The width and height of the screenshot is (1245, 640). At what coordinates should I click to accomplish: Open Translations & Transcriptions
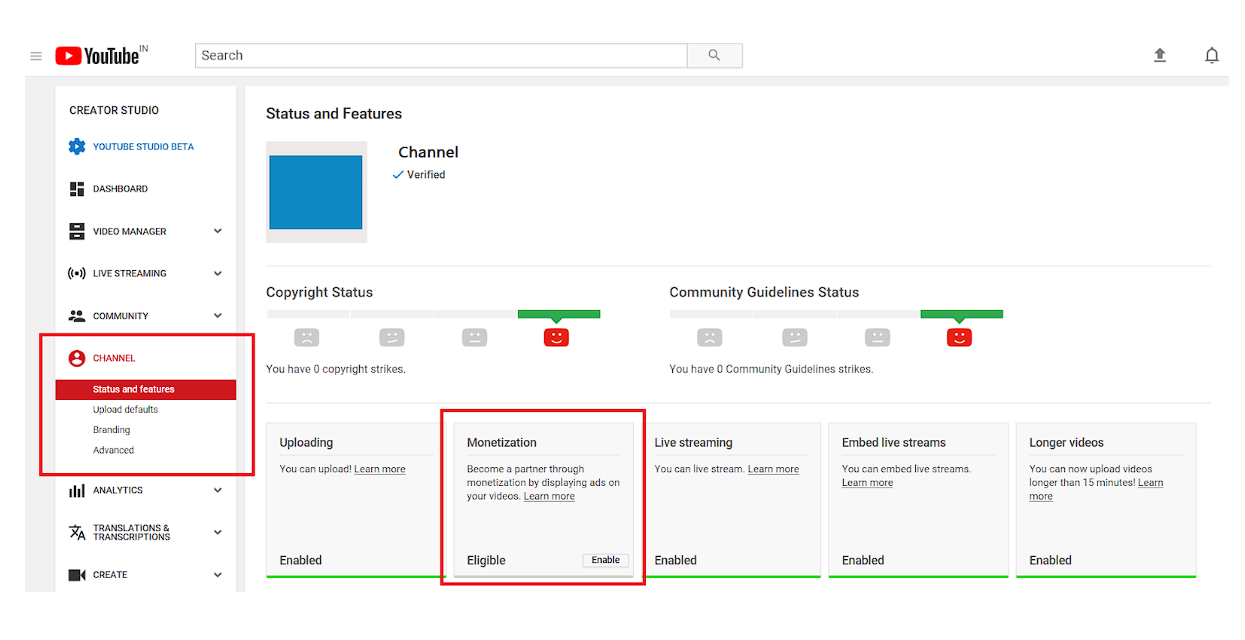pos(78,532)
